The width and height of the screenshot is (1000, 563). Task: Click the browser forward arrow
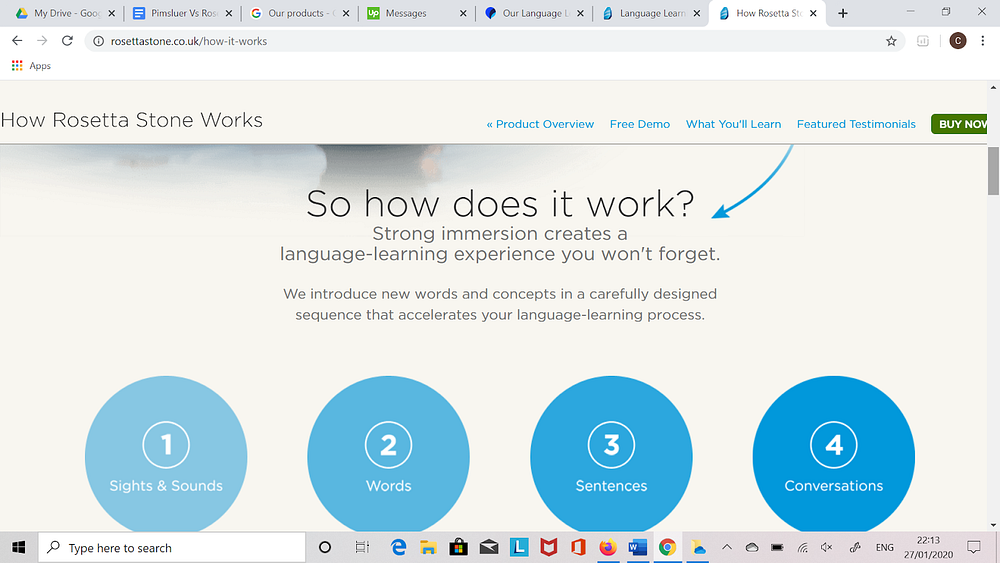42,41
